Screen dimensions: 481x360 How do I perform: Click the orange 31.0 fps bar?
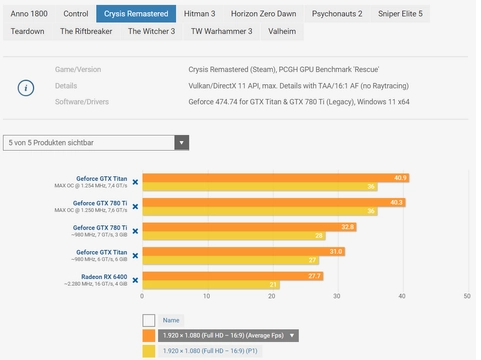pyautogui.click(x=244, y=252)
